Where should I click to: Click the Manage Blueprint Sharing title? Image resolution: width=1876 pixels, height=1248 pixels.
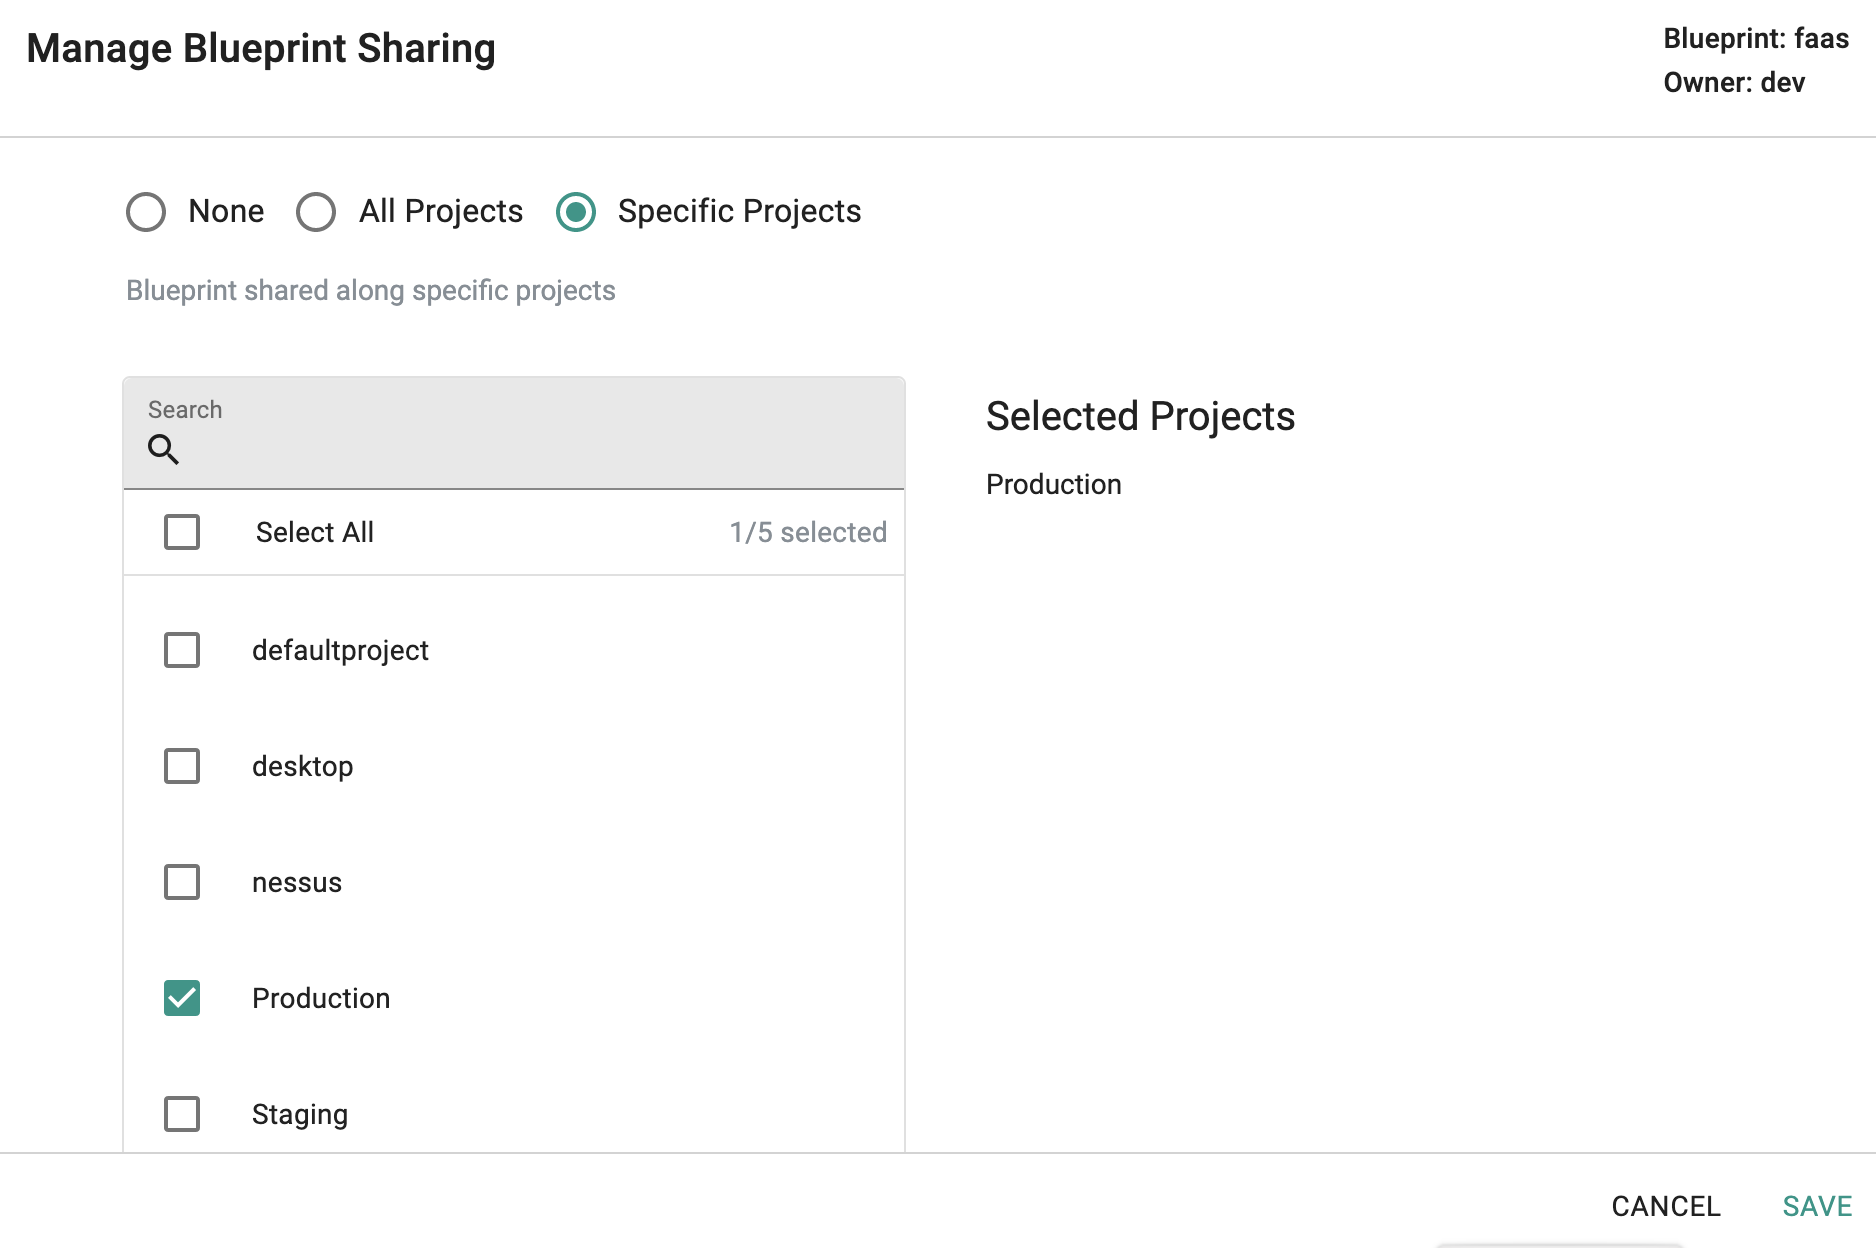(x=261, y=48)
